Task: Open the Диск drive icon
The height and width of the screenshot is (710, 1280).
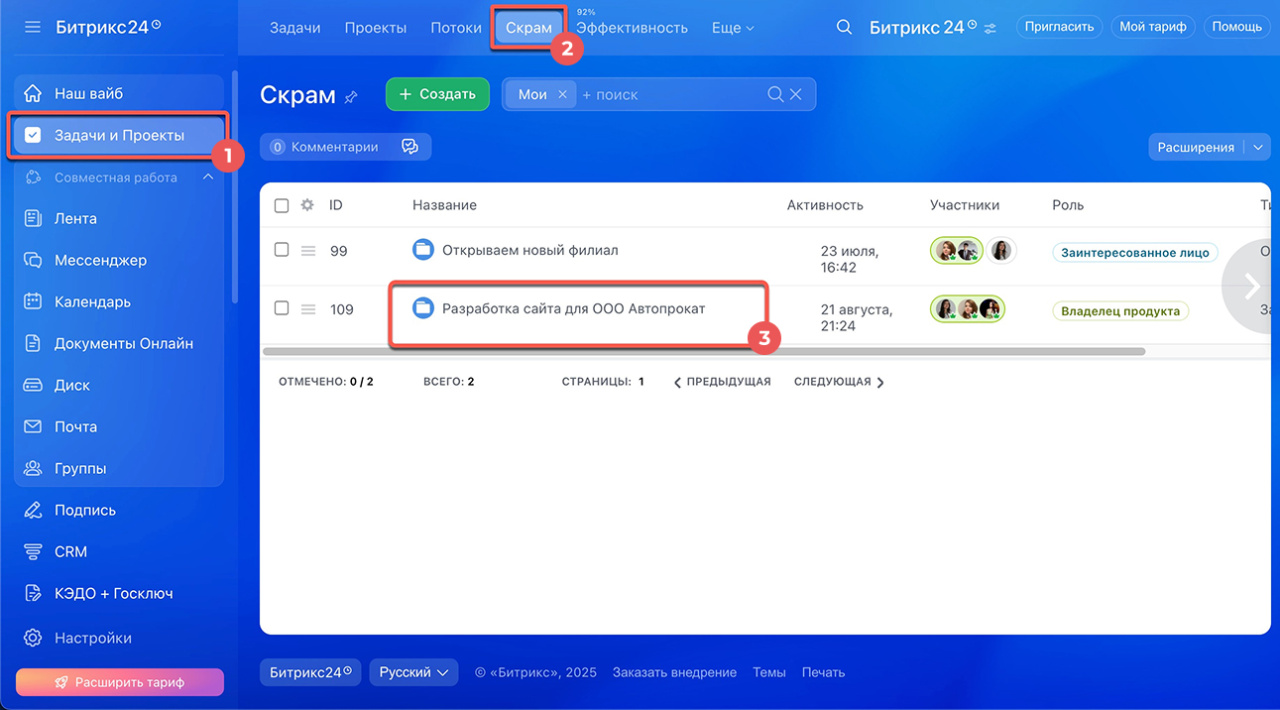Action: (x=33, y=385)
